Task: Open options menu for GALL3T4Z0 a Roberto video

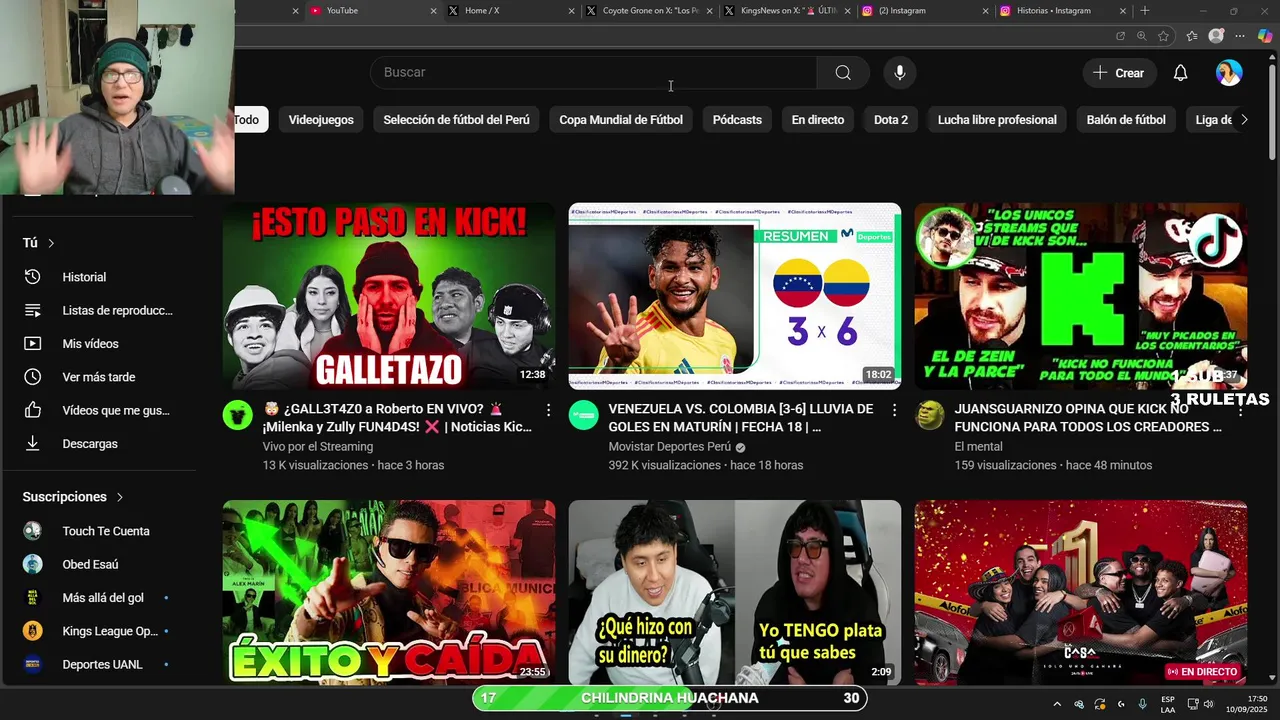Action: pos(548,410)
